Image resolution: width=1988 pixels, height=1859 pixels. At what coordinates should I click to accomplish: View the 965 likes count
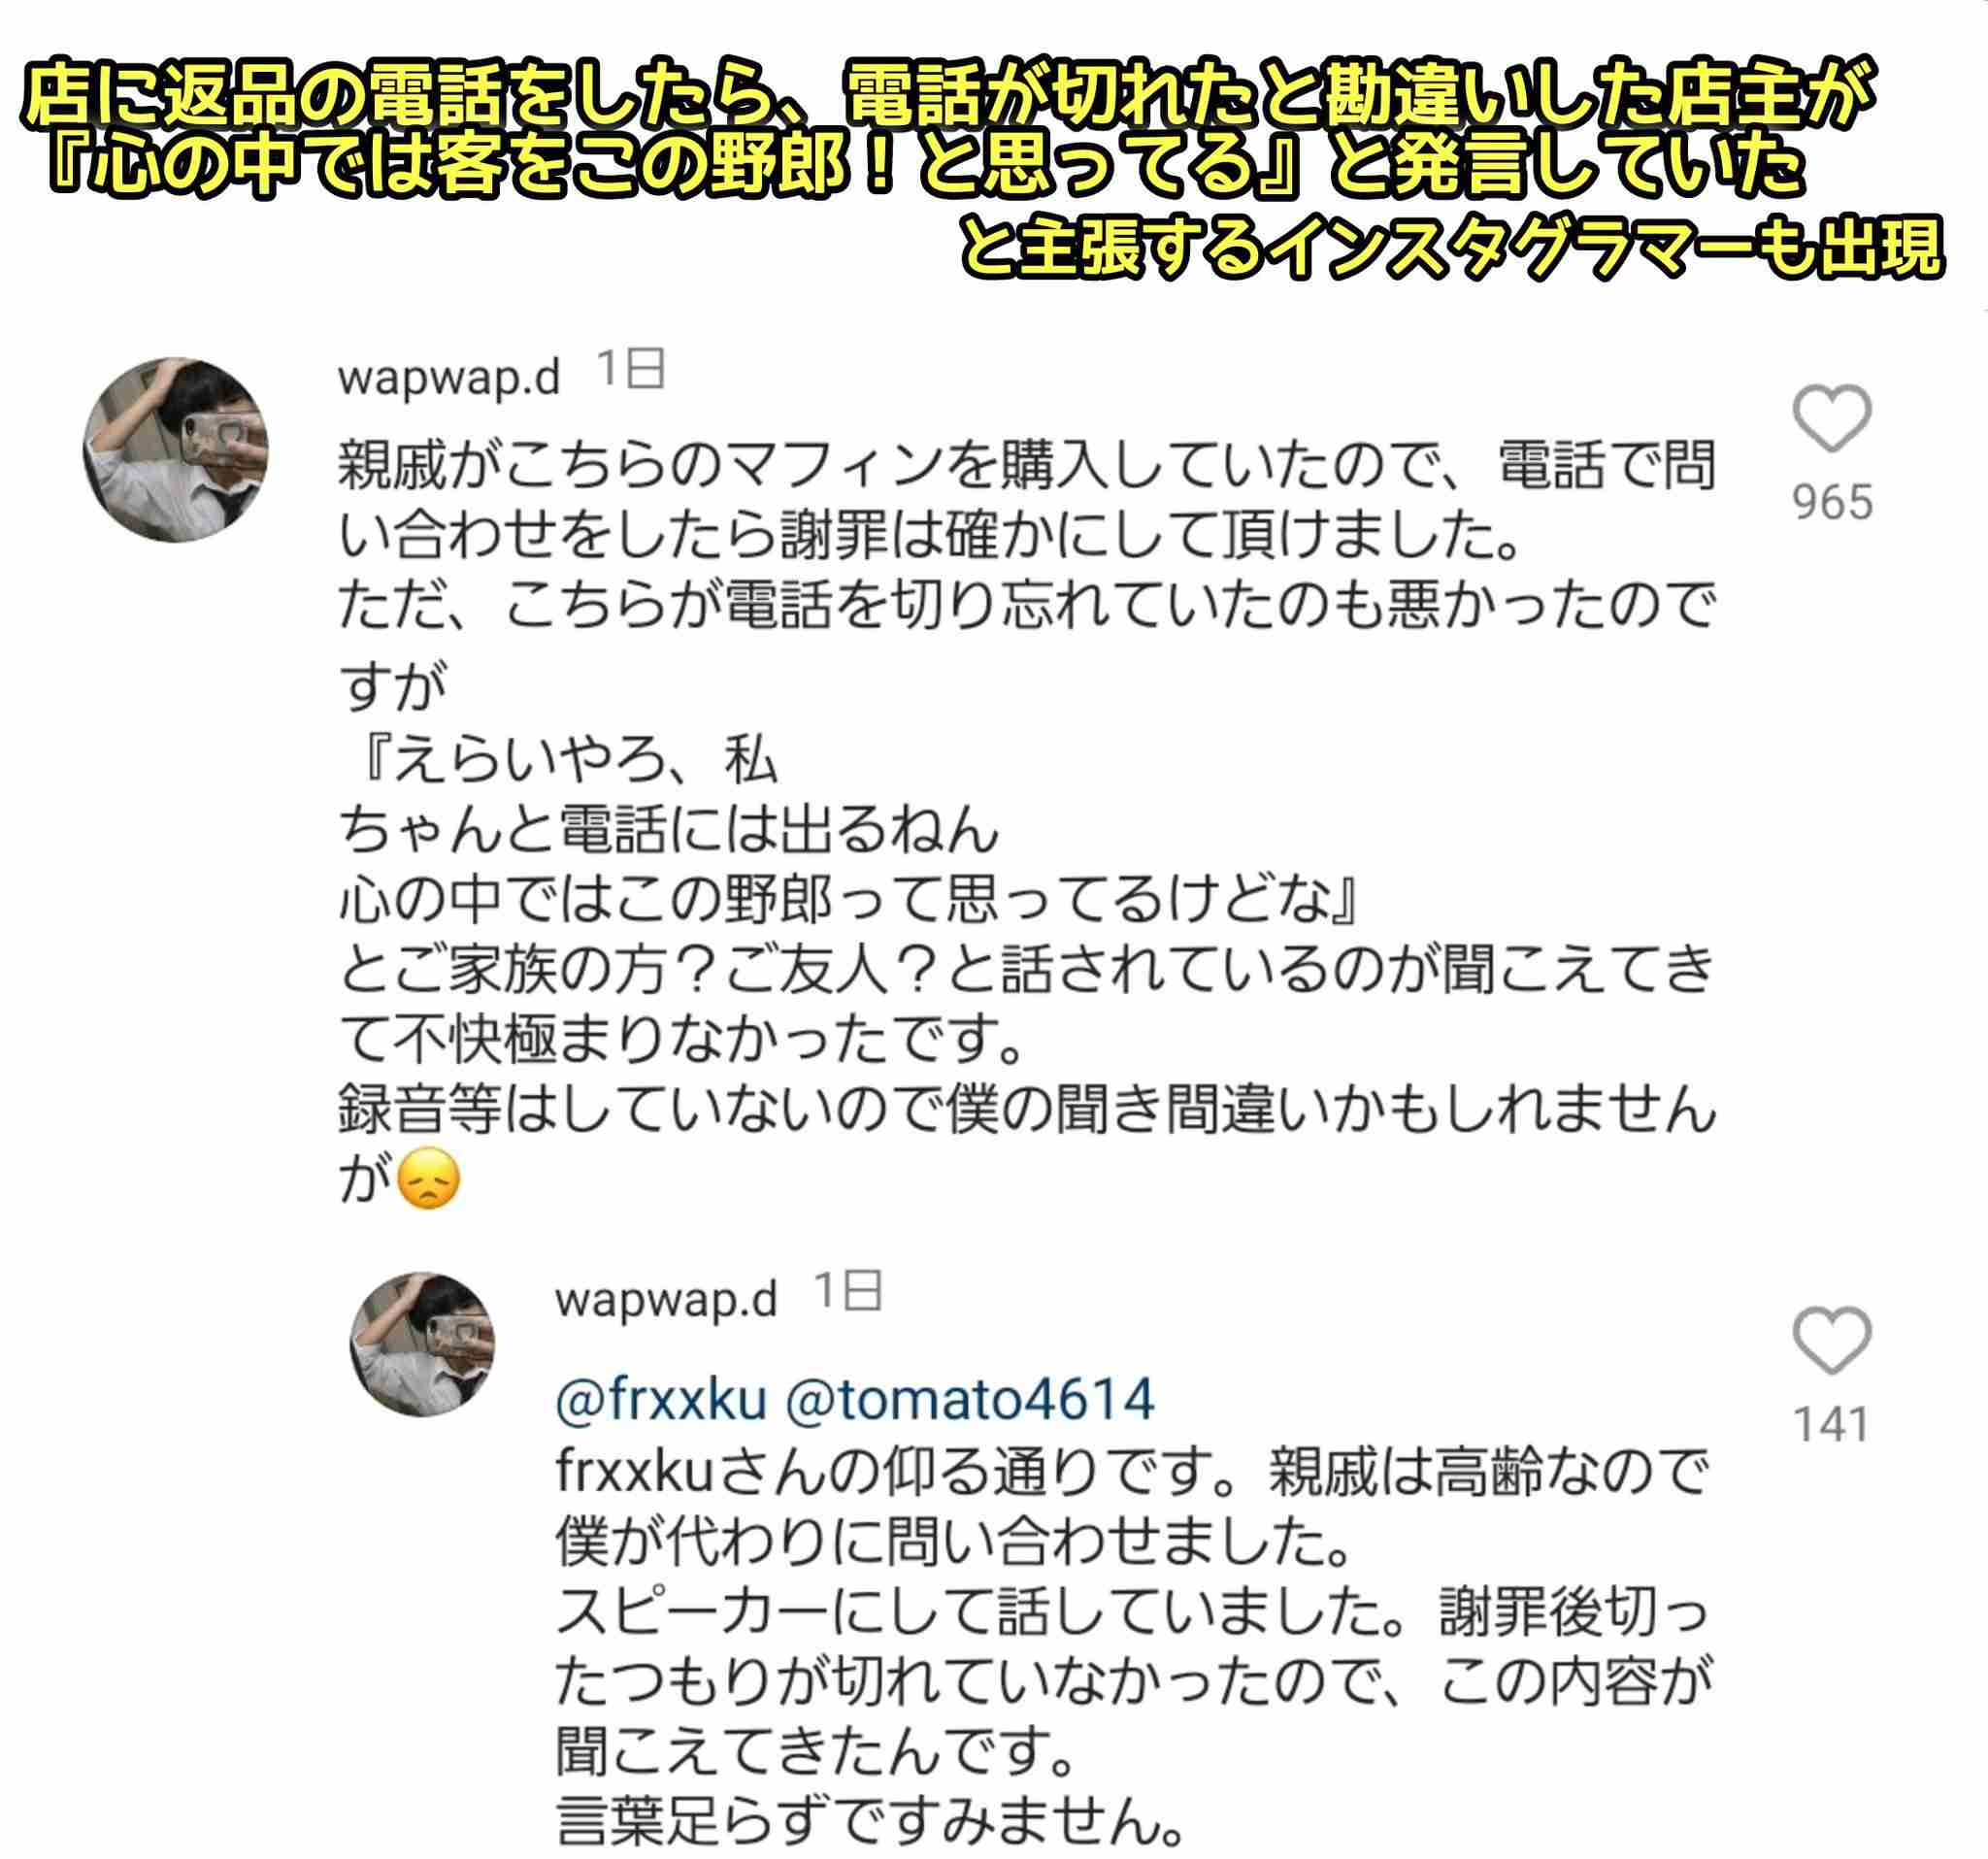[1832, 502]
